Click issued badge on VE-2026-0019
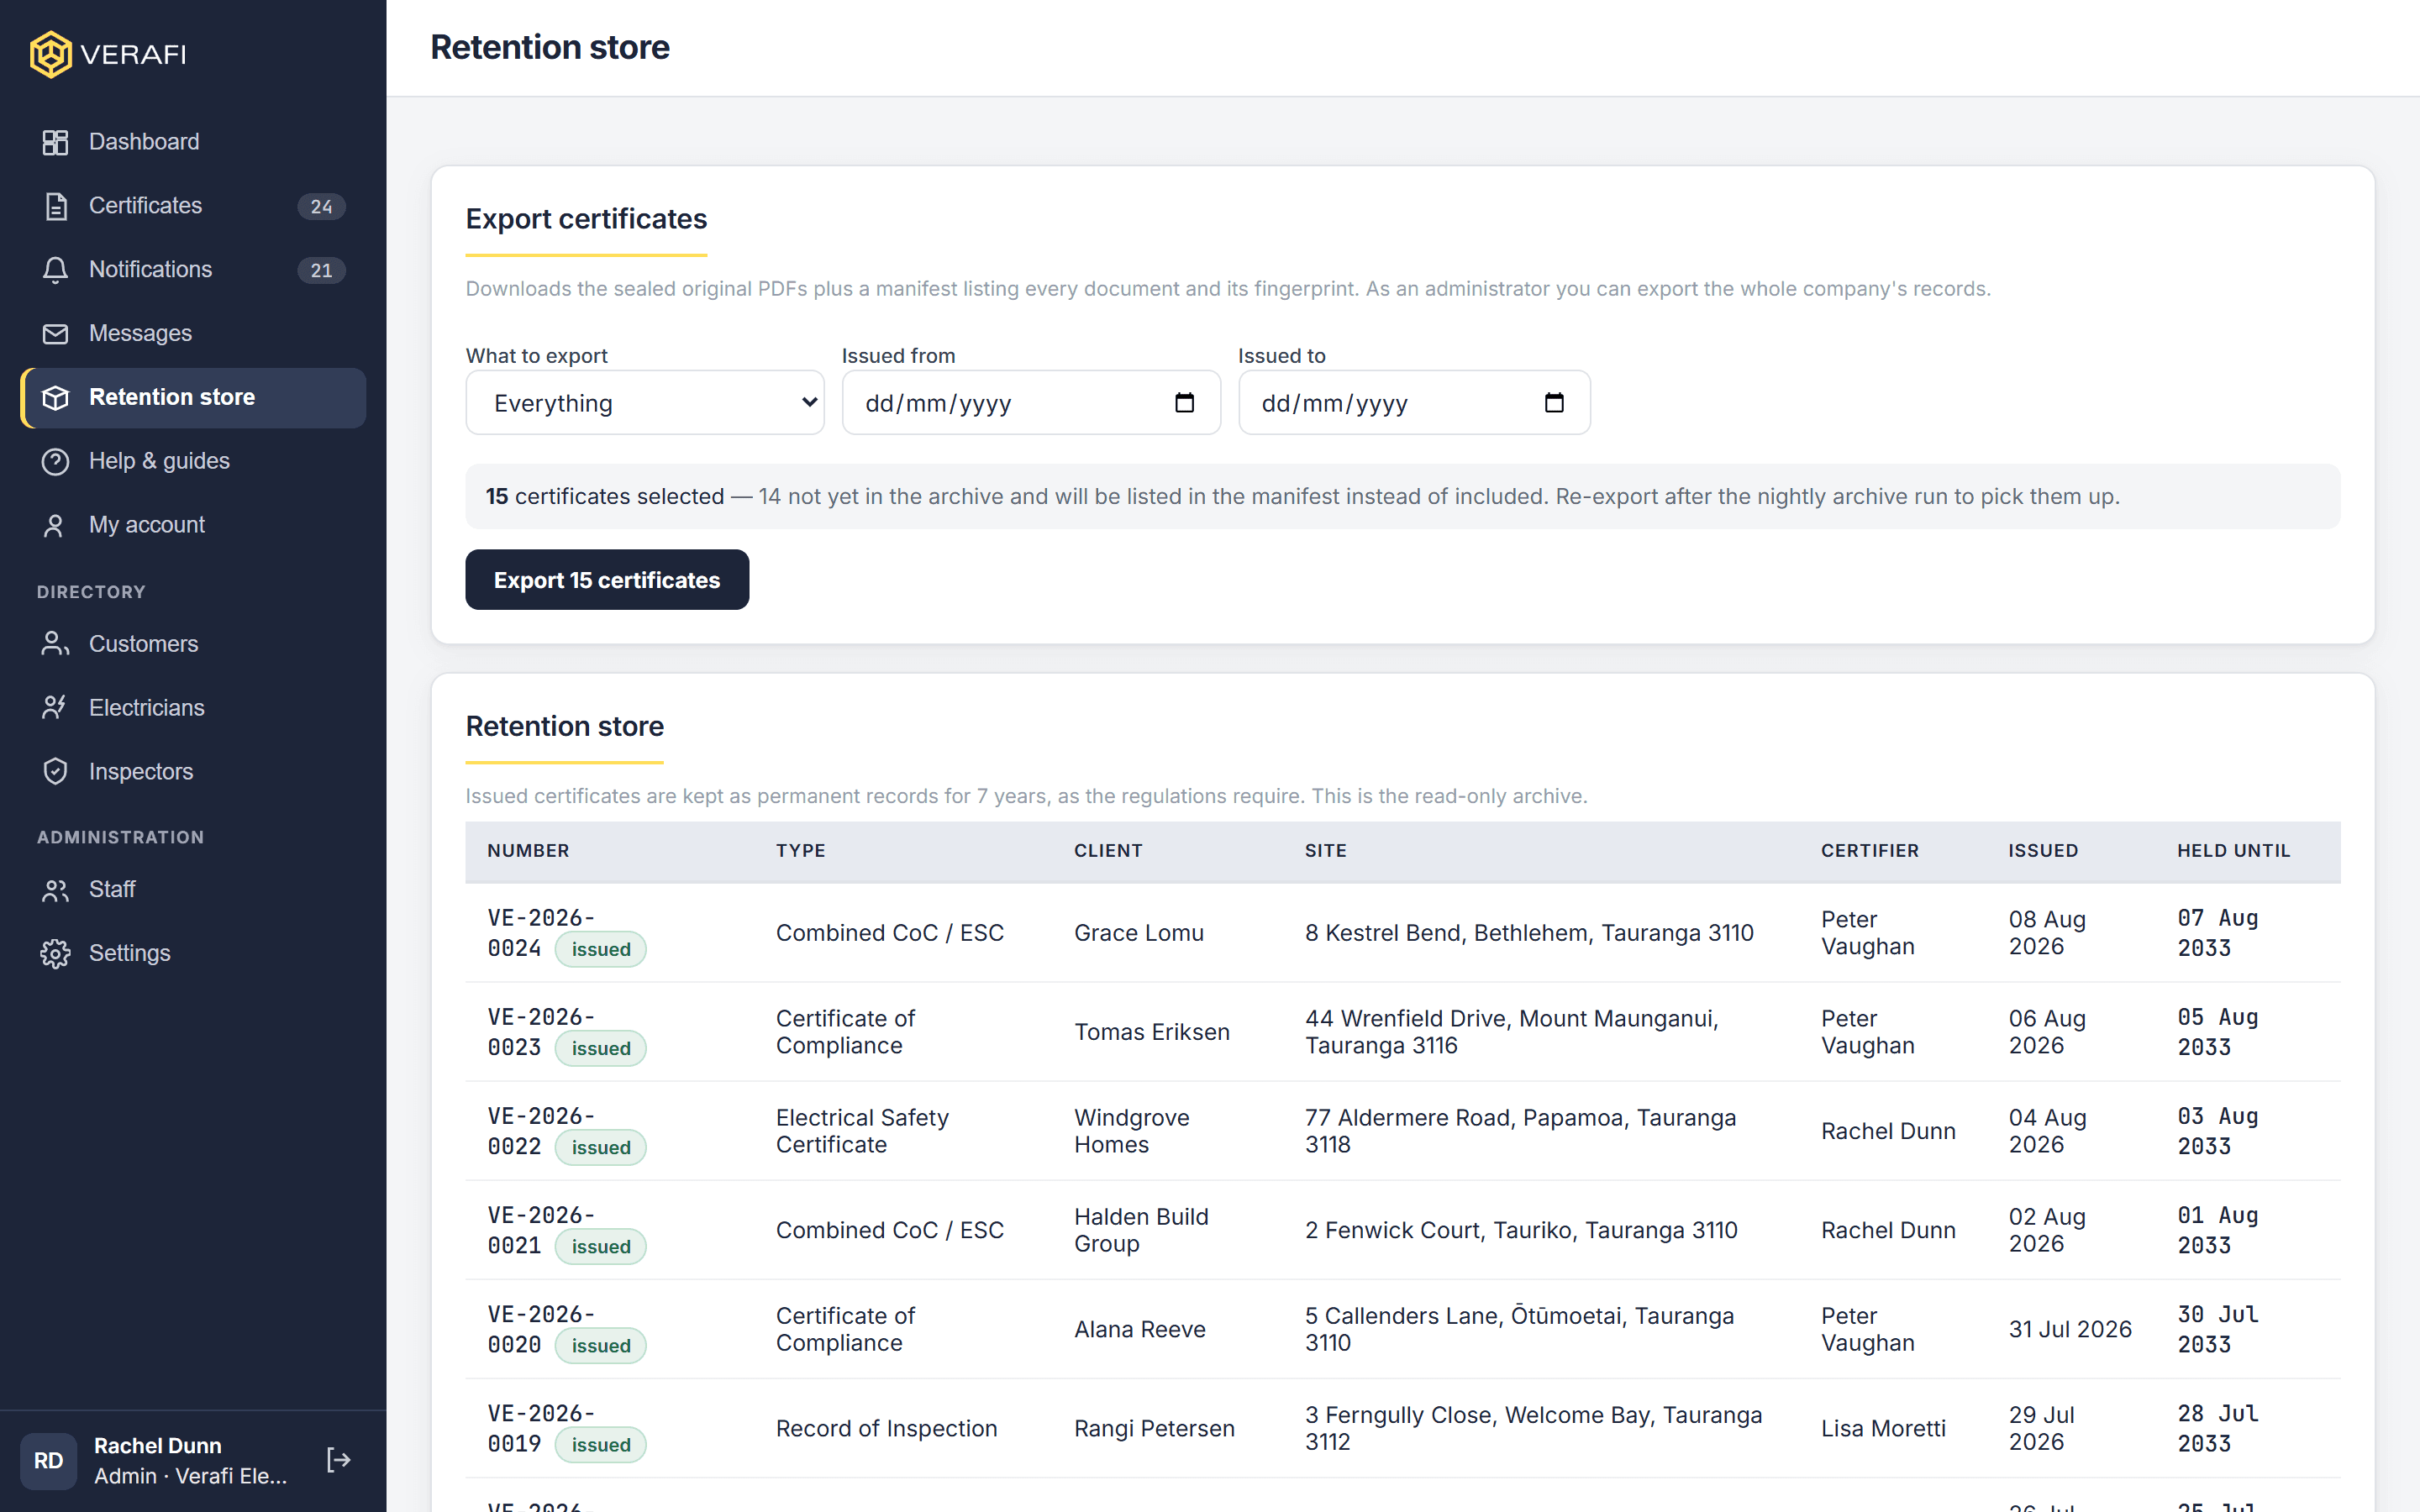The image size is (2420, 1512). [601, 1445]
